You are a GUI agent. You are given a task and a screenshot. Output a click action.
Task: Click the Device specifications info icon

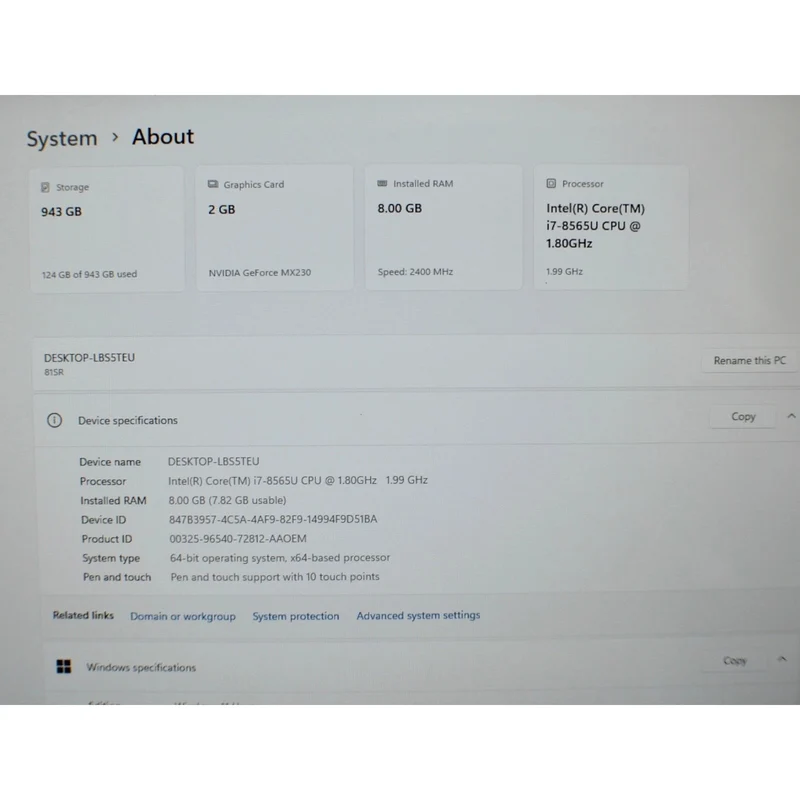tap(55, 420)
